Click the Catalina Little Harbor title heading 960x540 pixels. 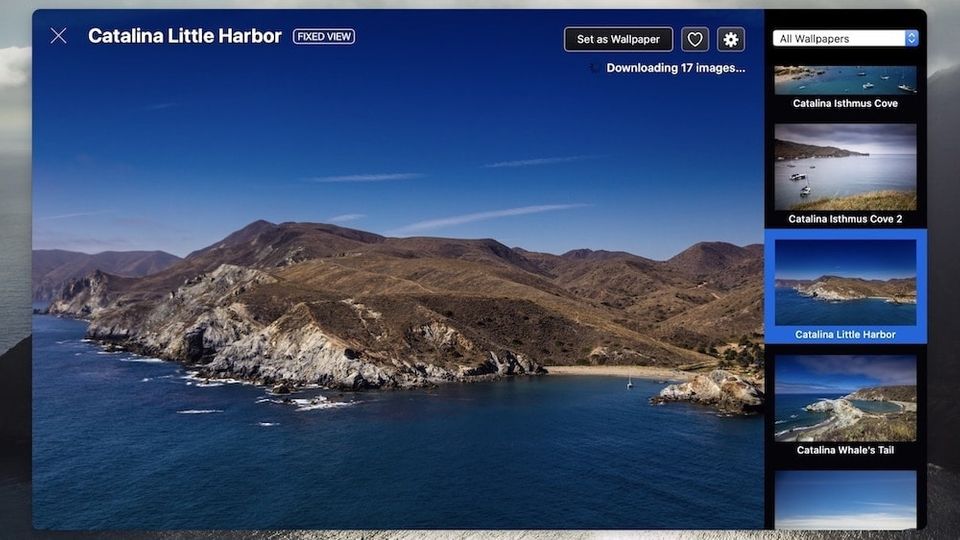(185, 36)
